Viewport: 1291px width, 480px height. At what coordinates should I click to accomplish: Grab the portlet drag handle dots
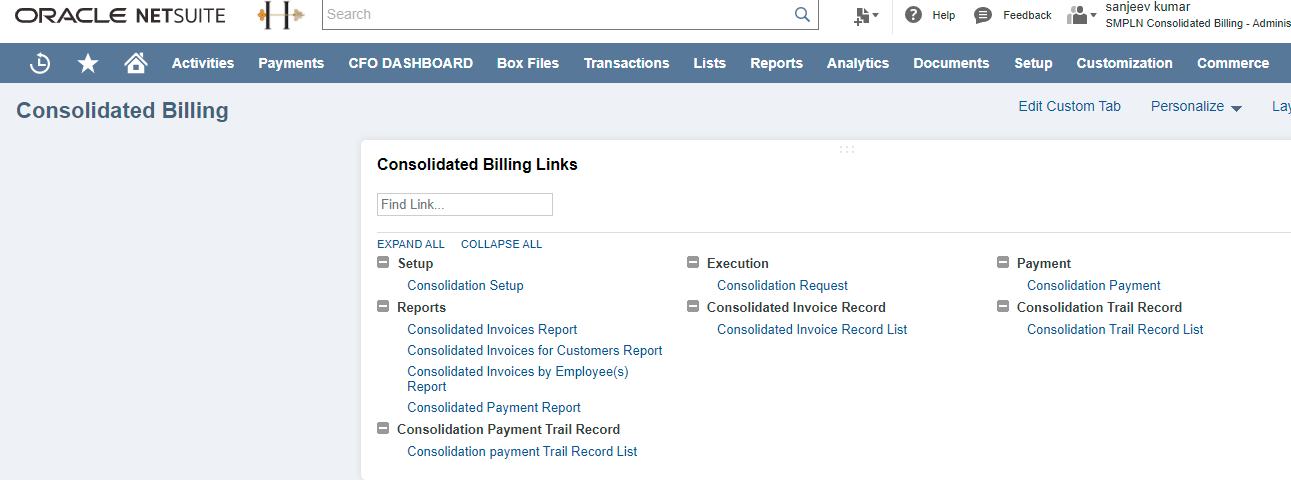coord(847,149)
